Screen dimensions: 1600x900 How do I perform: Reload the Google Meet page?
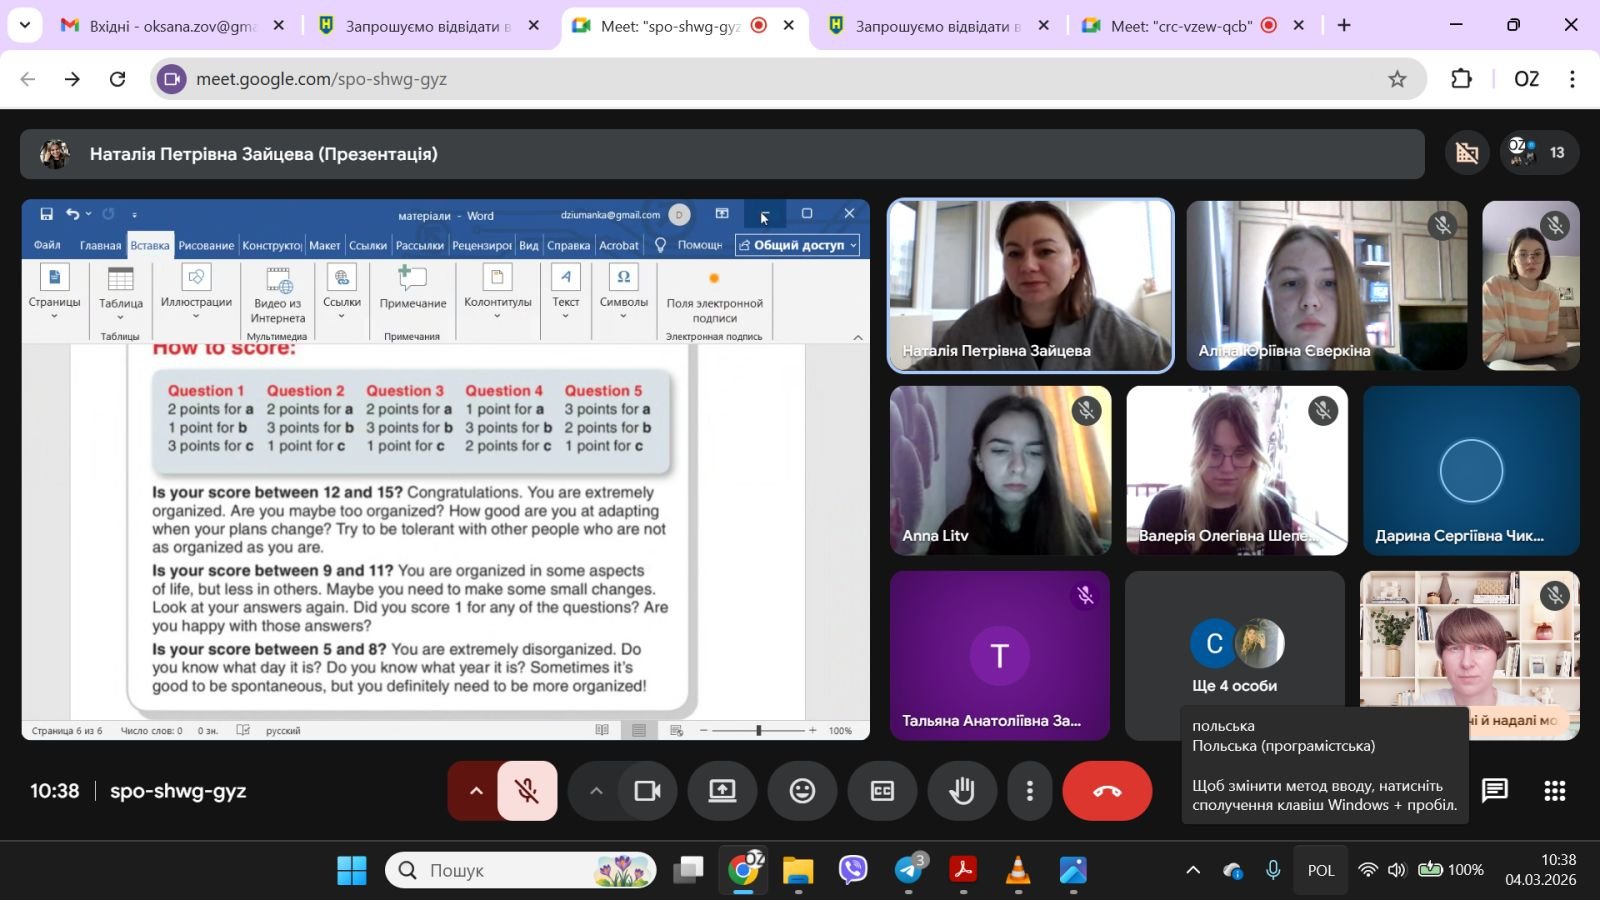[118, 79]
